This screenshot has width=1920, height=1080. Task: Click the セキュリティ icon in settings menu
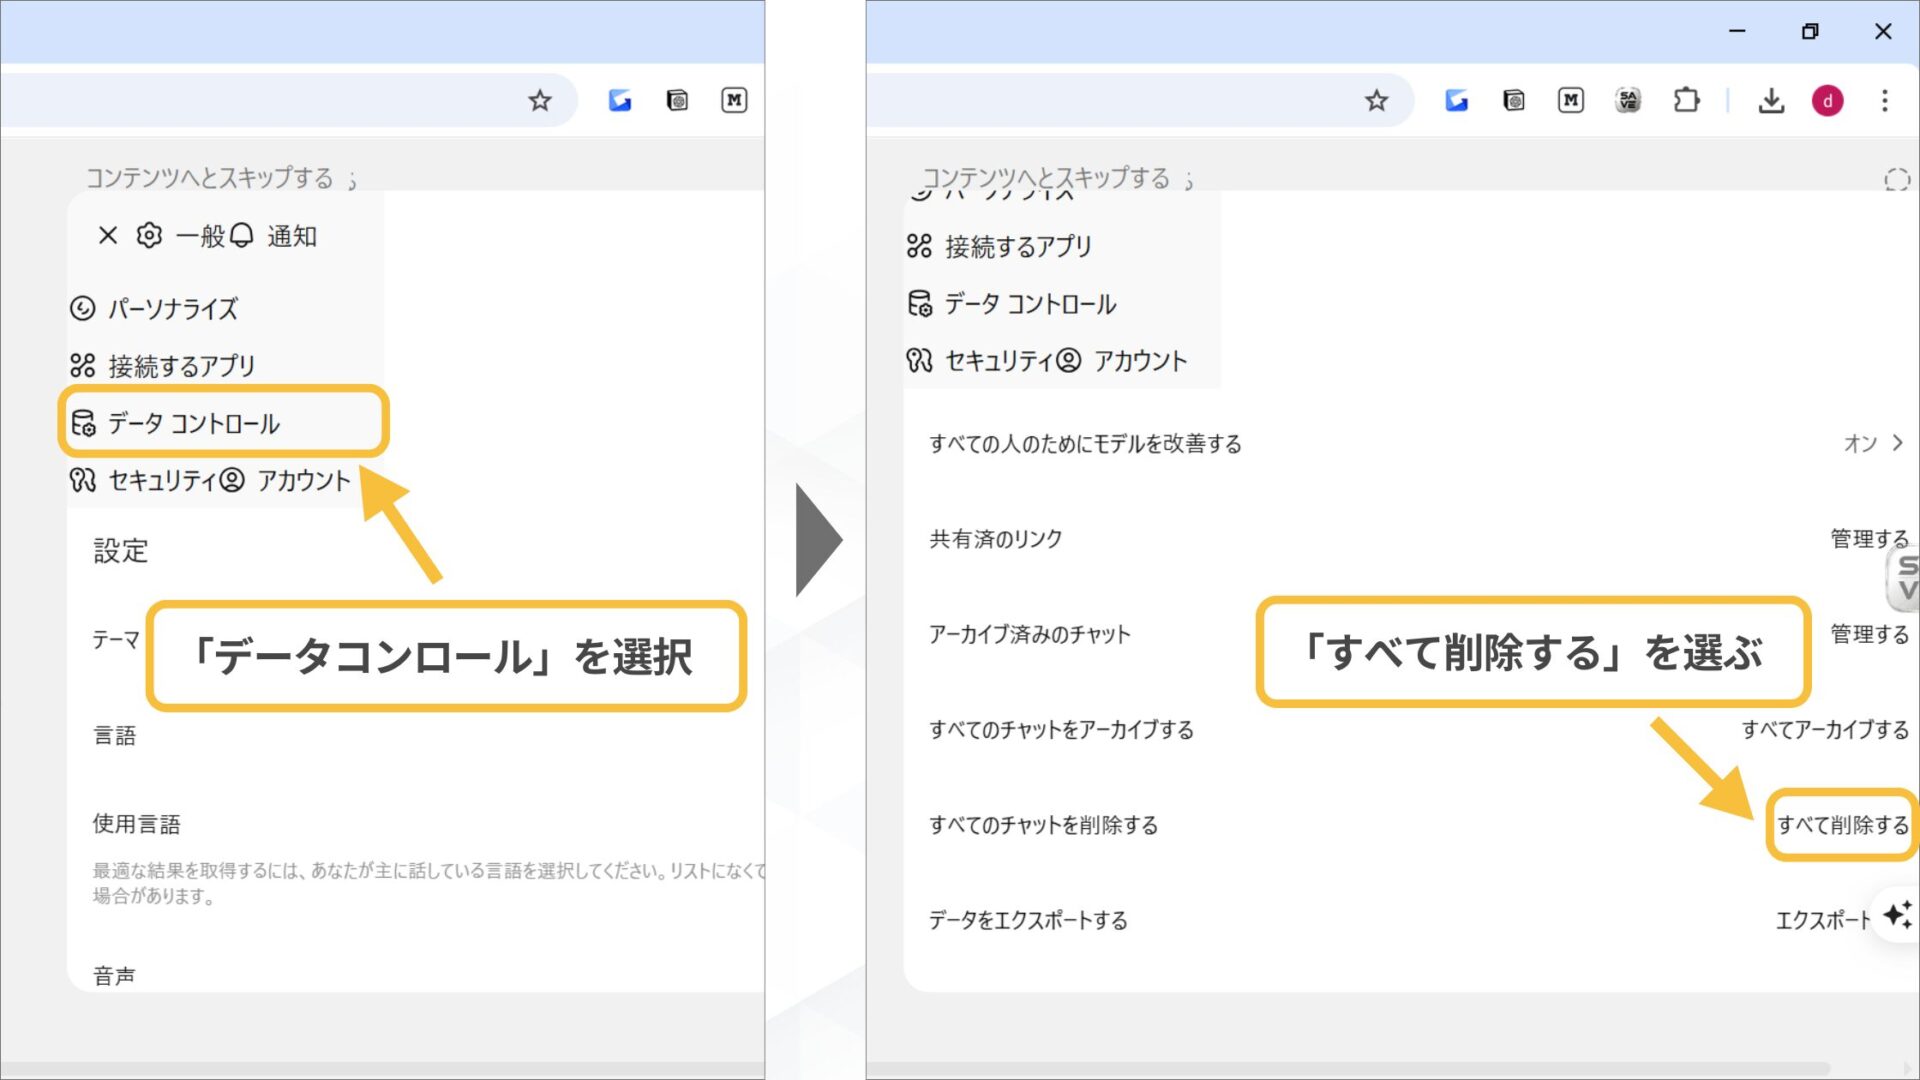tap(82, 480)
